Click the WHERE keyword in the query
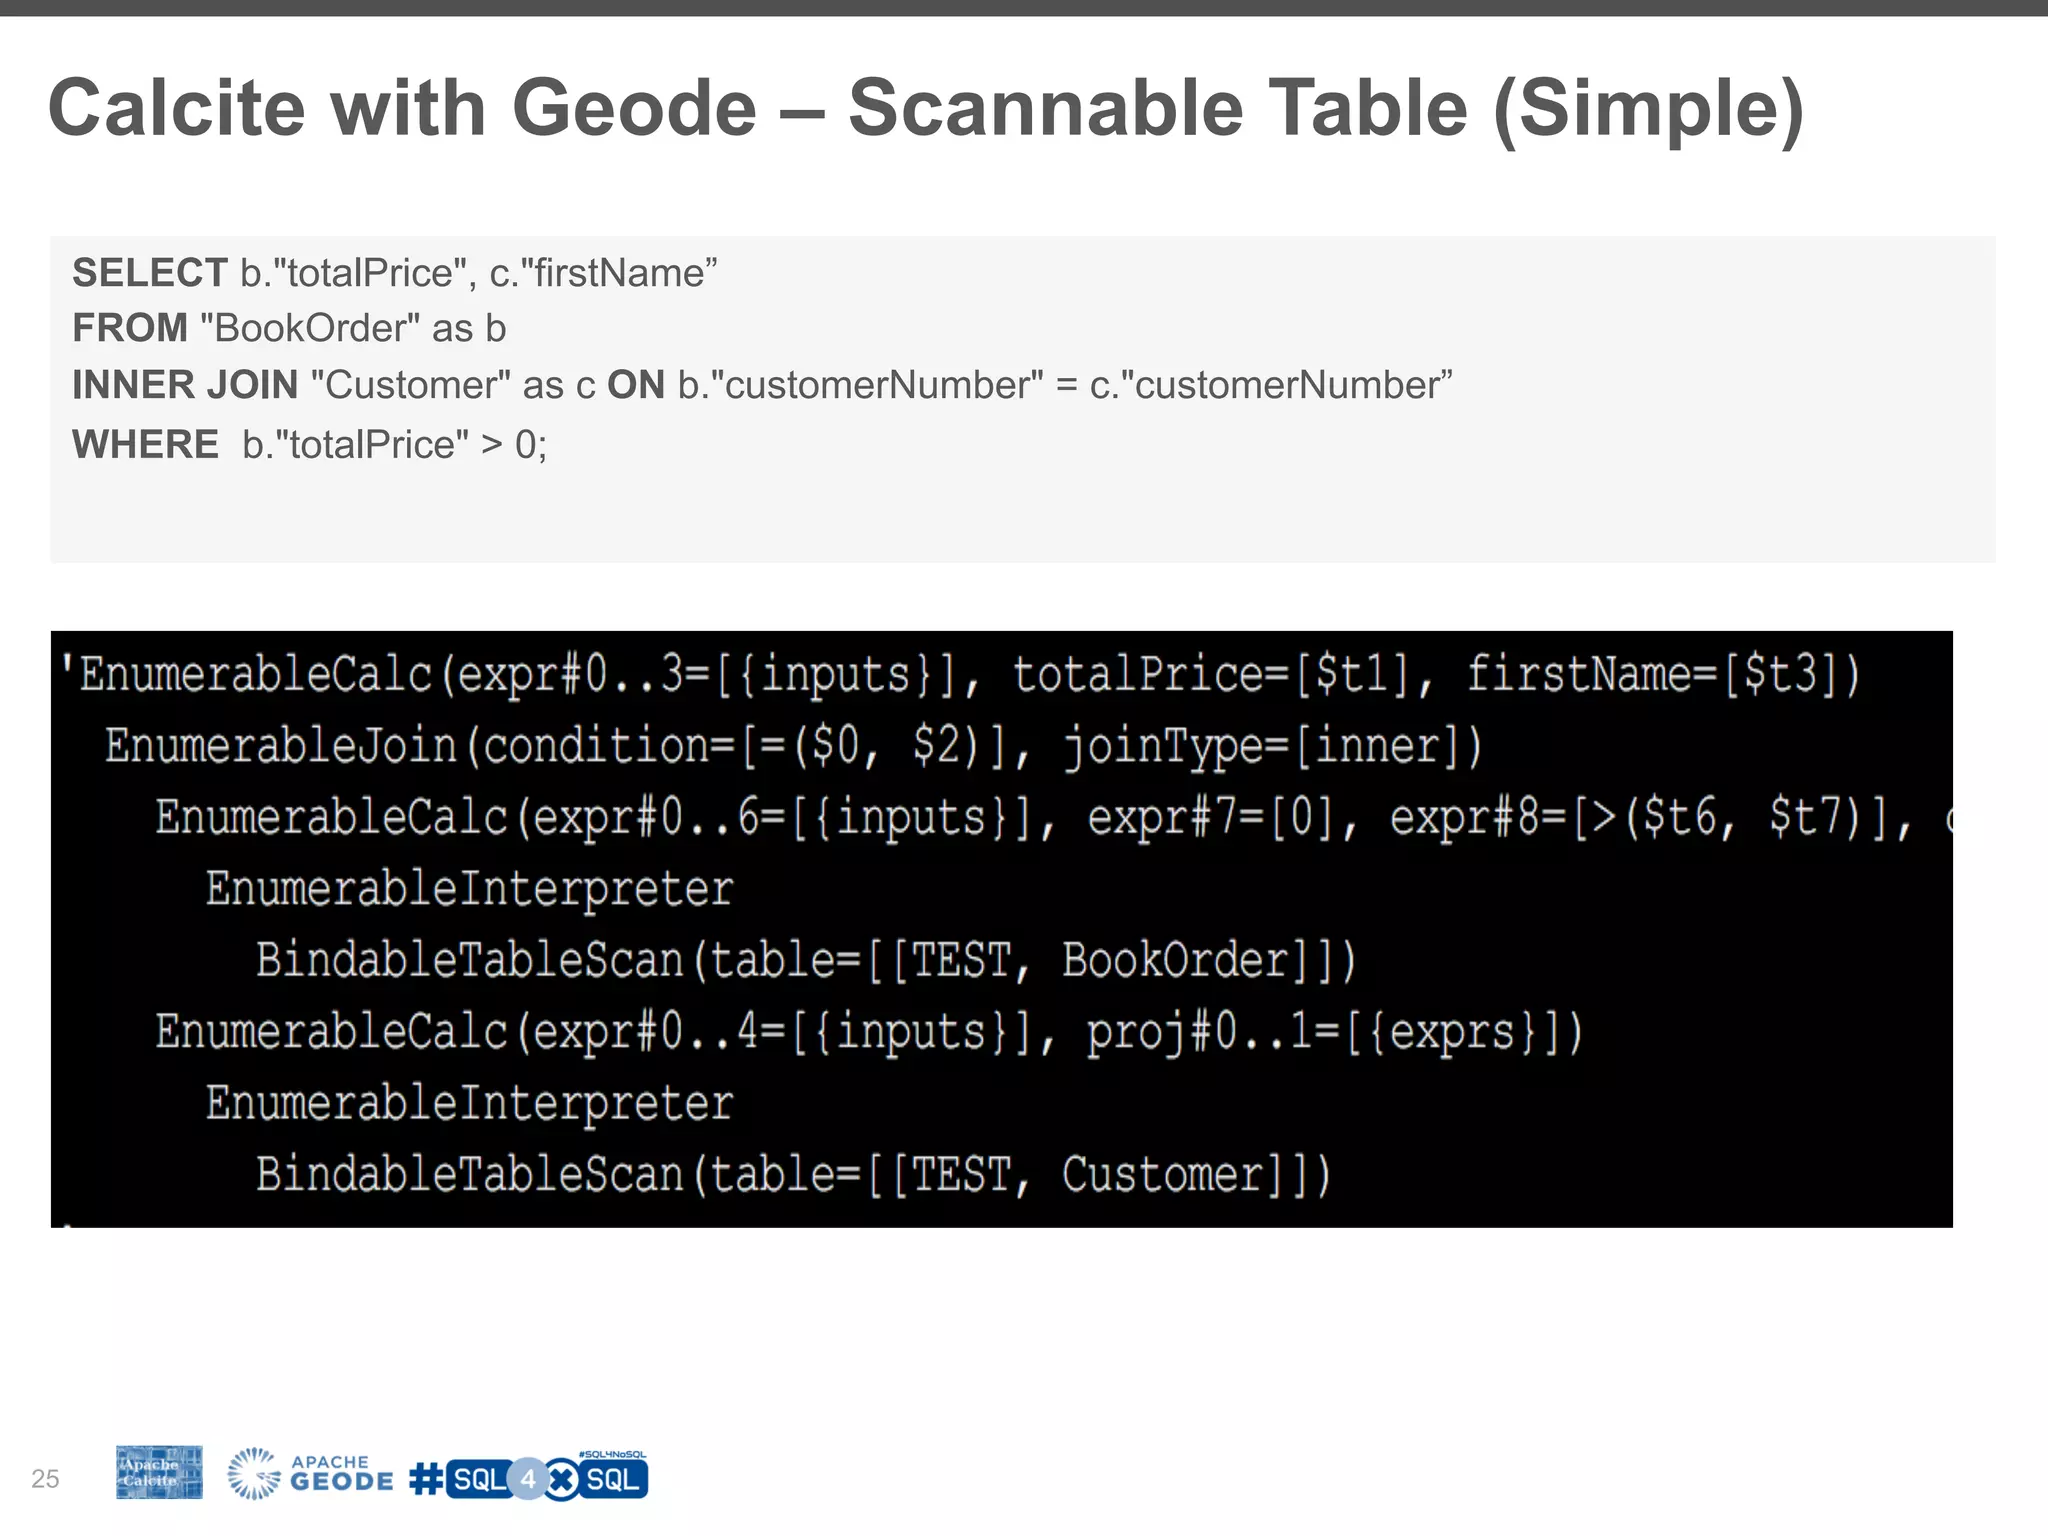The width and height of the screenshot is (2048, 1536). (145, 444)
